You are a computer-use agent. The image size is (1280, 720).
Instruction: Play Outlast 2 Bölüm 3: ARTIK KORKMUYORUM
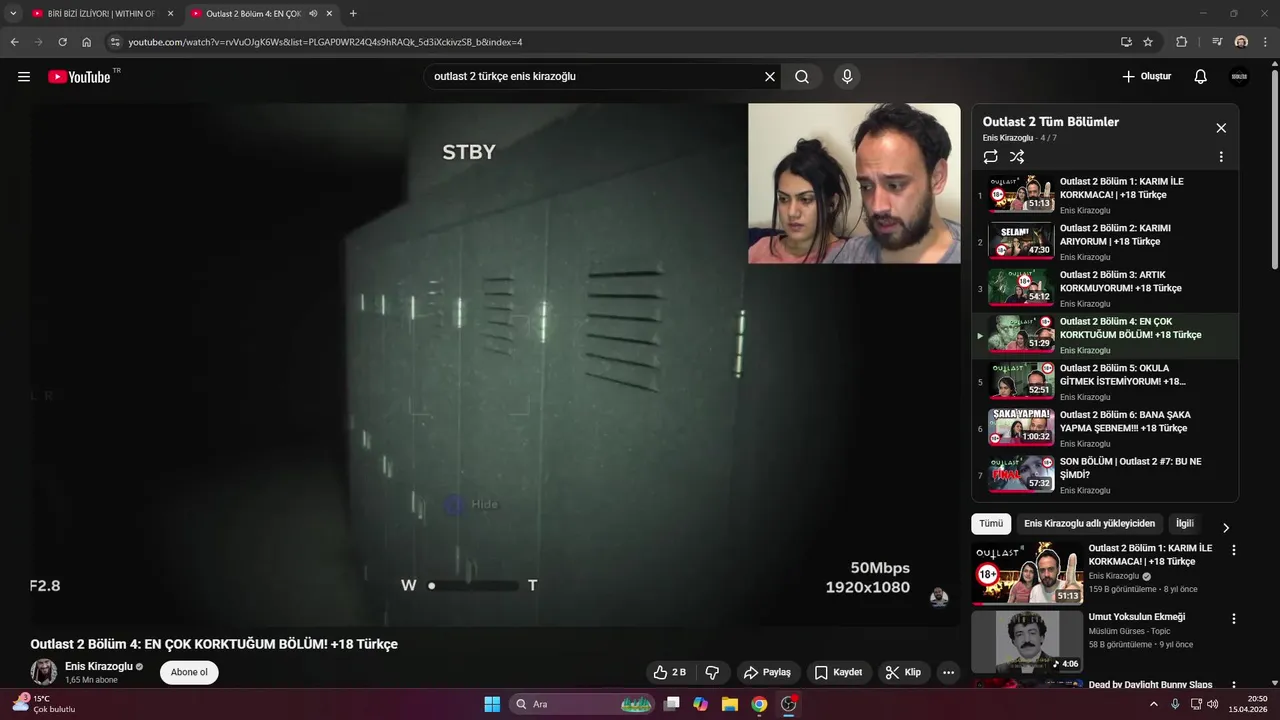pyautogui.click(x=1105, y=289)
